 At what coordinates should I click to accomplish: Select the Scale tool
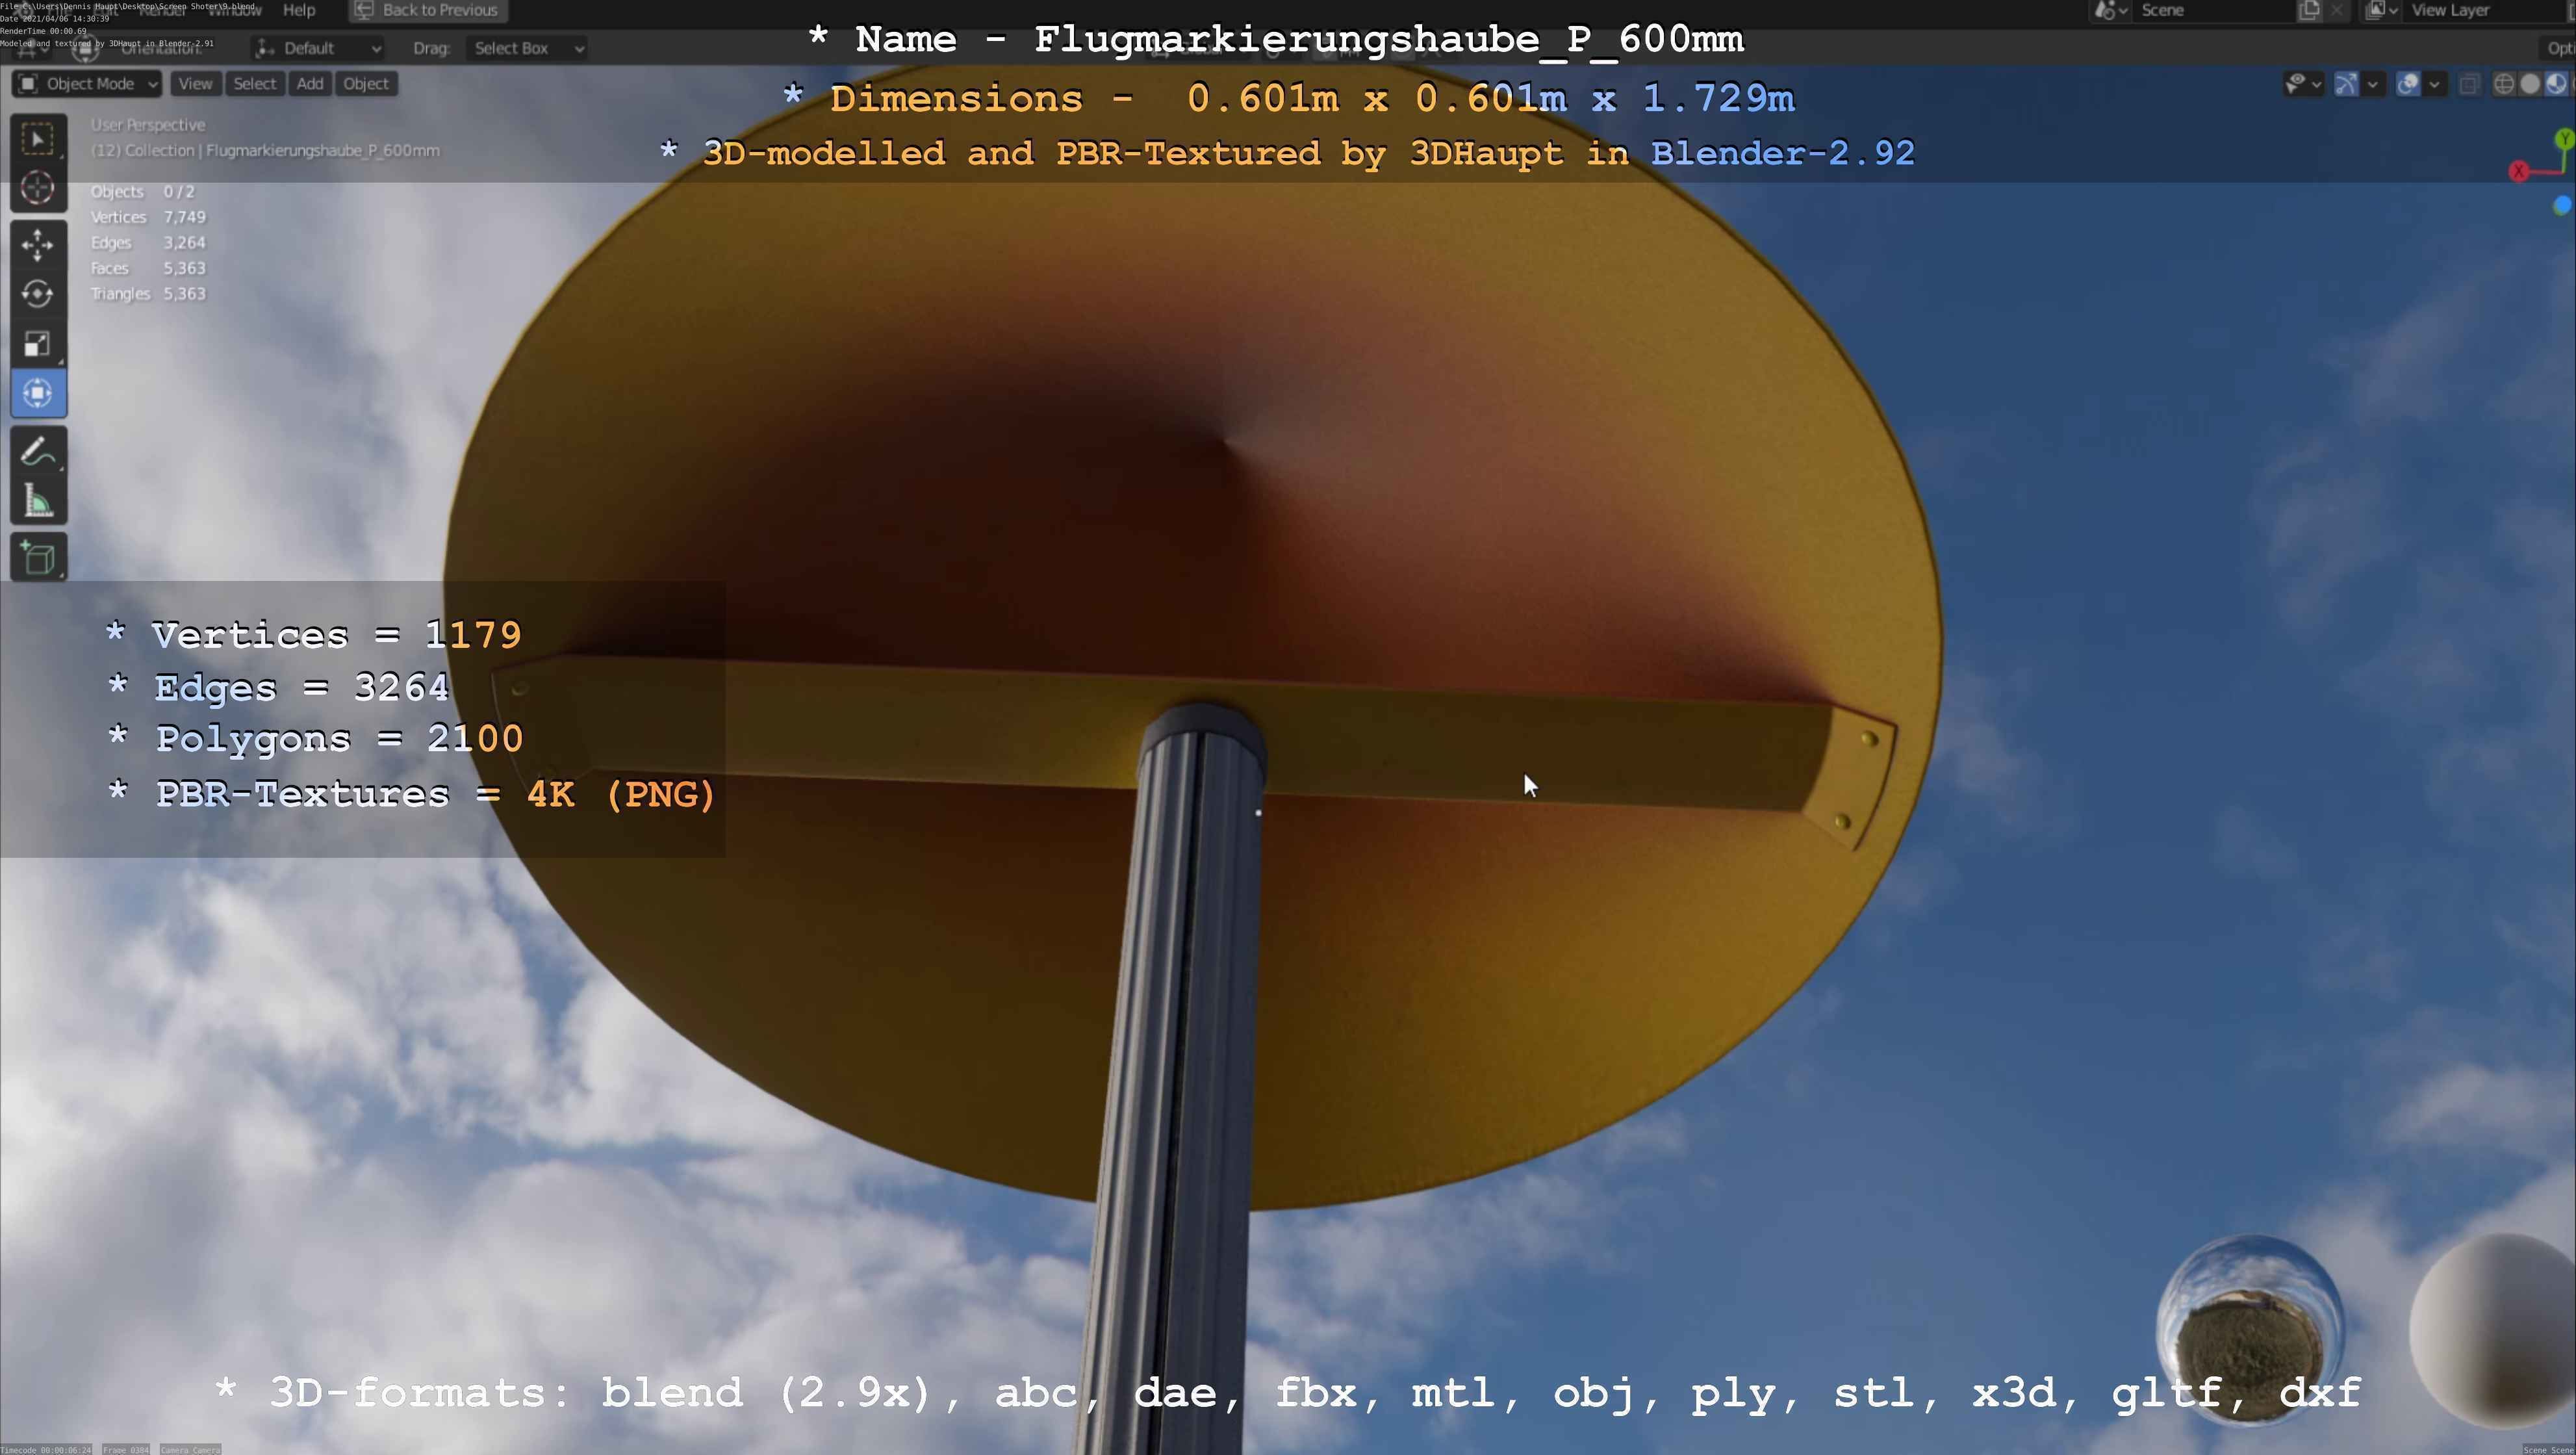[38, 344]
